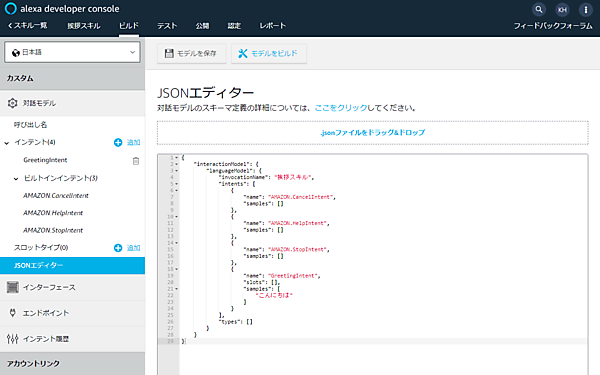Click the gear icon beside 対話モデル
This screenshot has height=375, width=600.
pyautogui.click(x=13, y=103)
